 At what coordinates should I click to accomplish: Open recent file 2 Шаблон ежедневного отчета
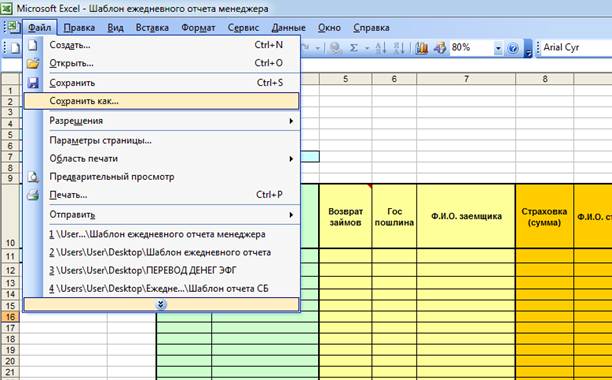tap(161, 253)
